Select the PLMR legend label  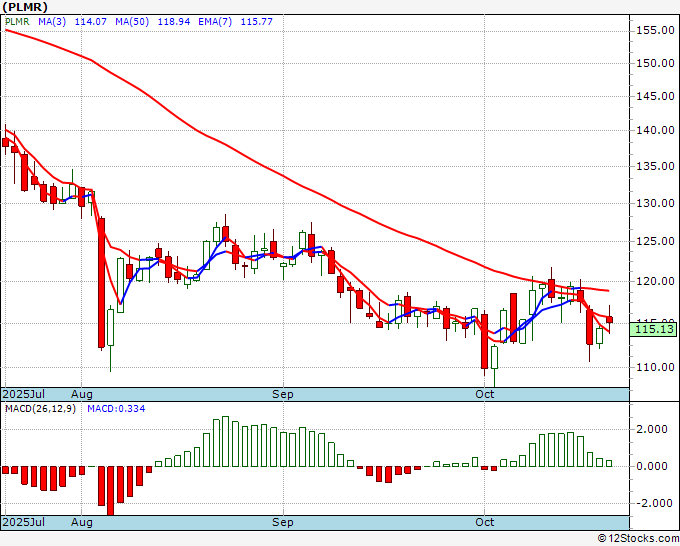[17, 22]
